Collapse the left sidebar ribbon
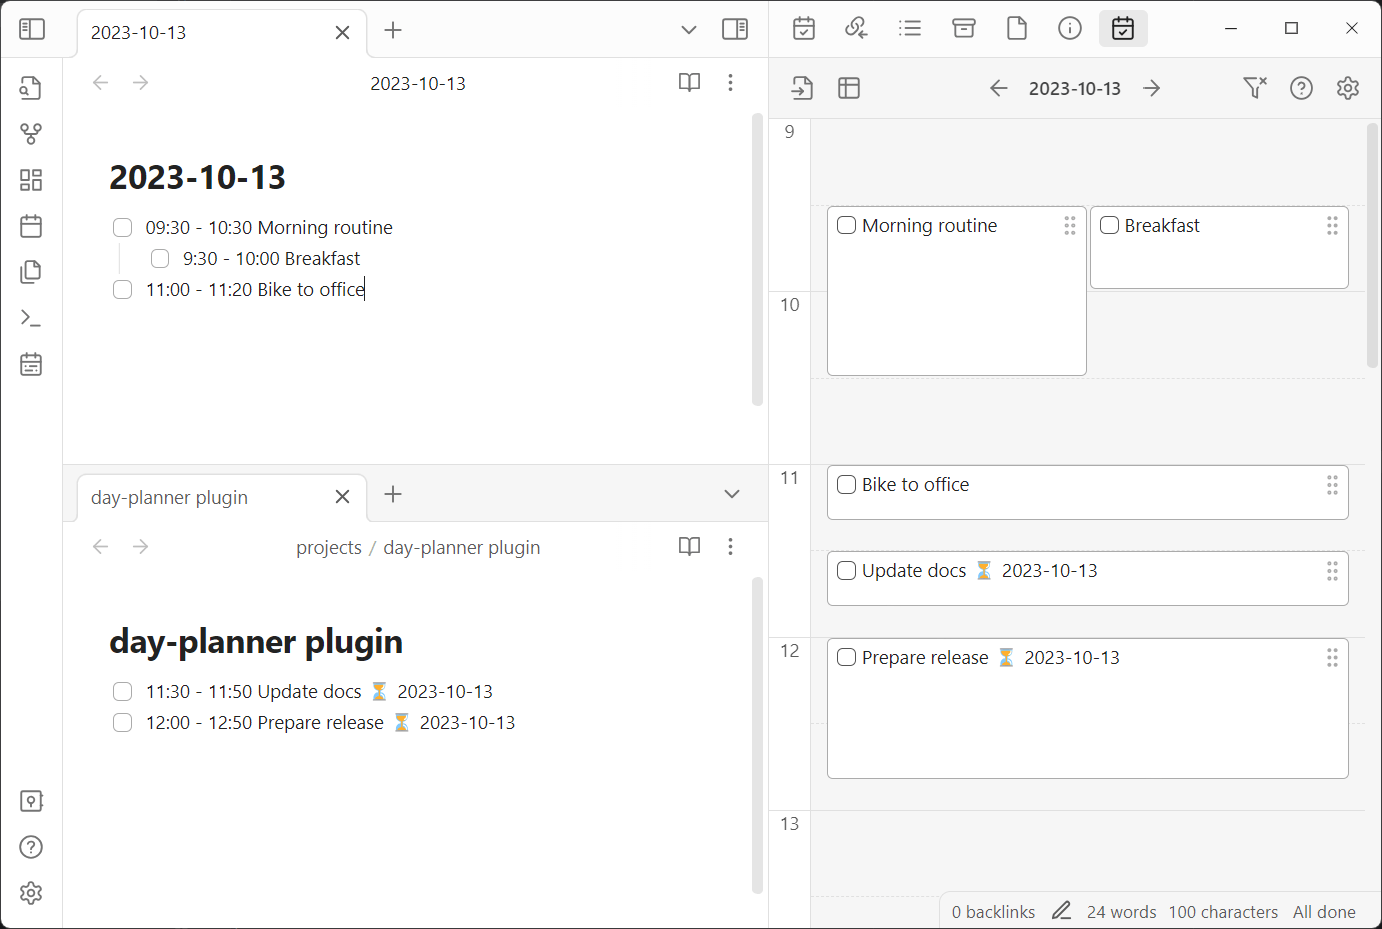Viewport: 1382px width, 929px height. pos(31,29)
